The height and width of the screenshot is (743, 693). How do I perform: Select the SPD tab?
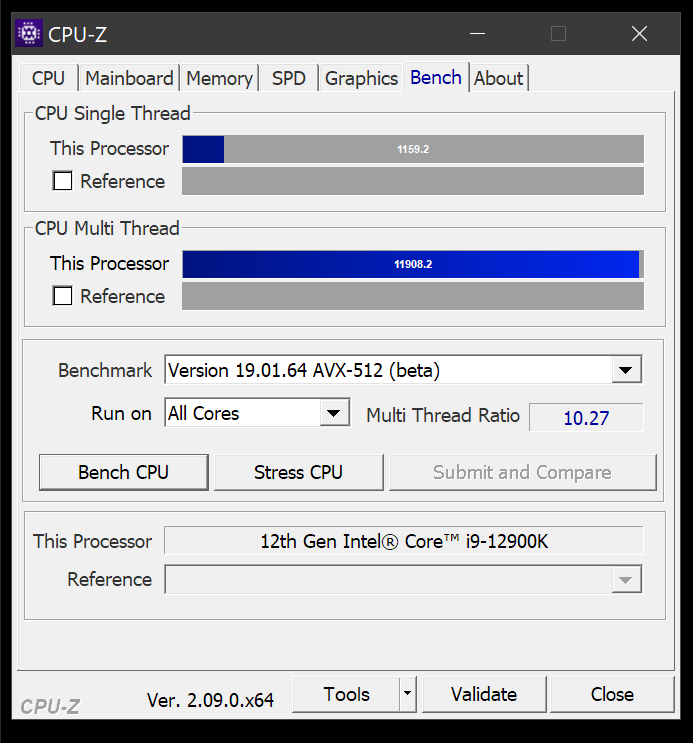click(x=289, y=78)
